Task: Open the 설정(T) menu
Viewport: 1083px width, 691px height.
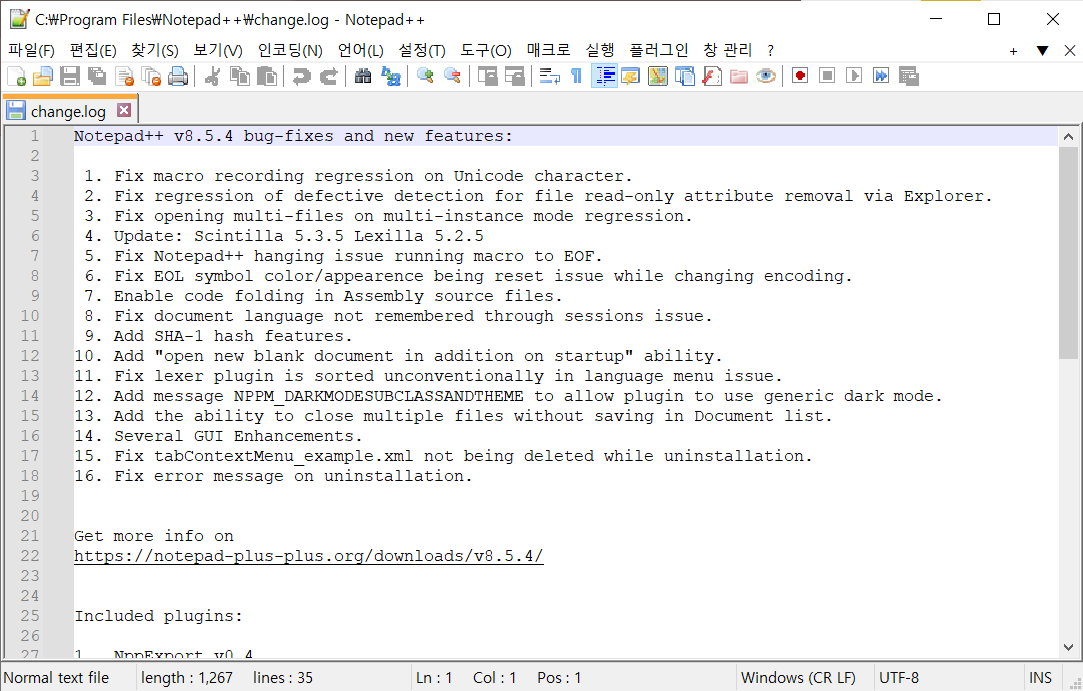Action: pos(422,50)
